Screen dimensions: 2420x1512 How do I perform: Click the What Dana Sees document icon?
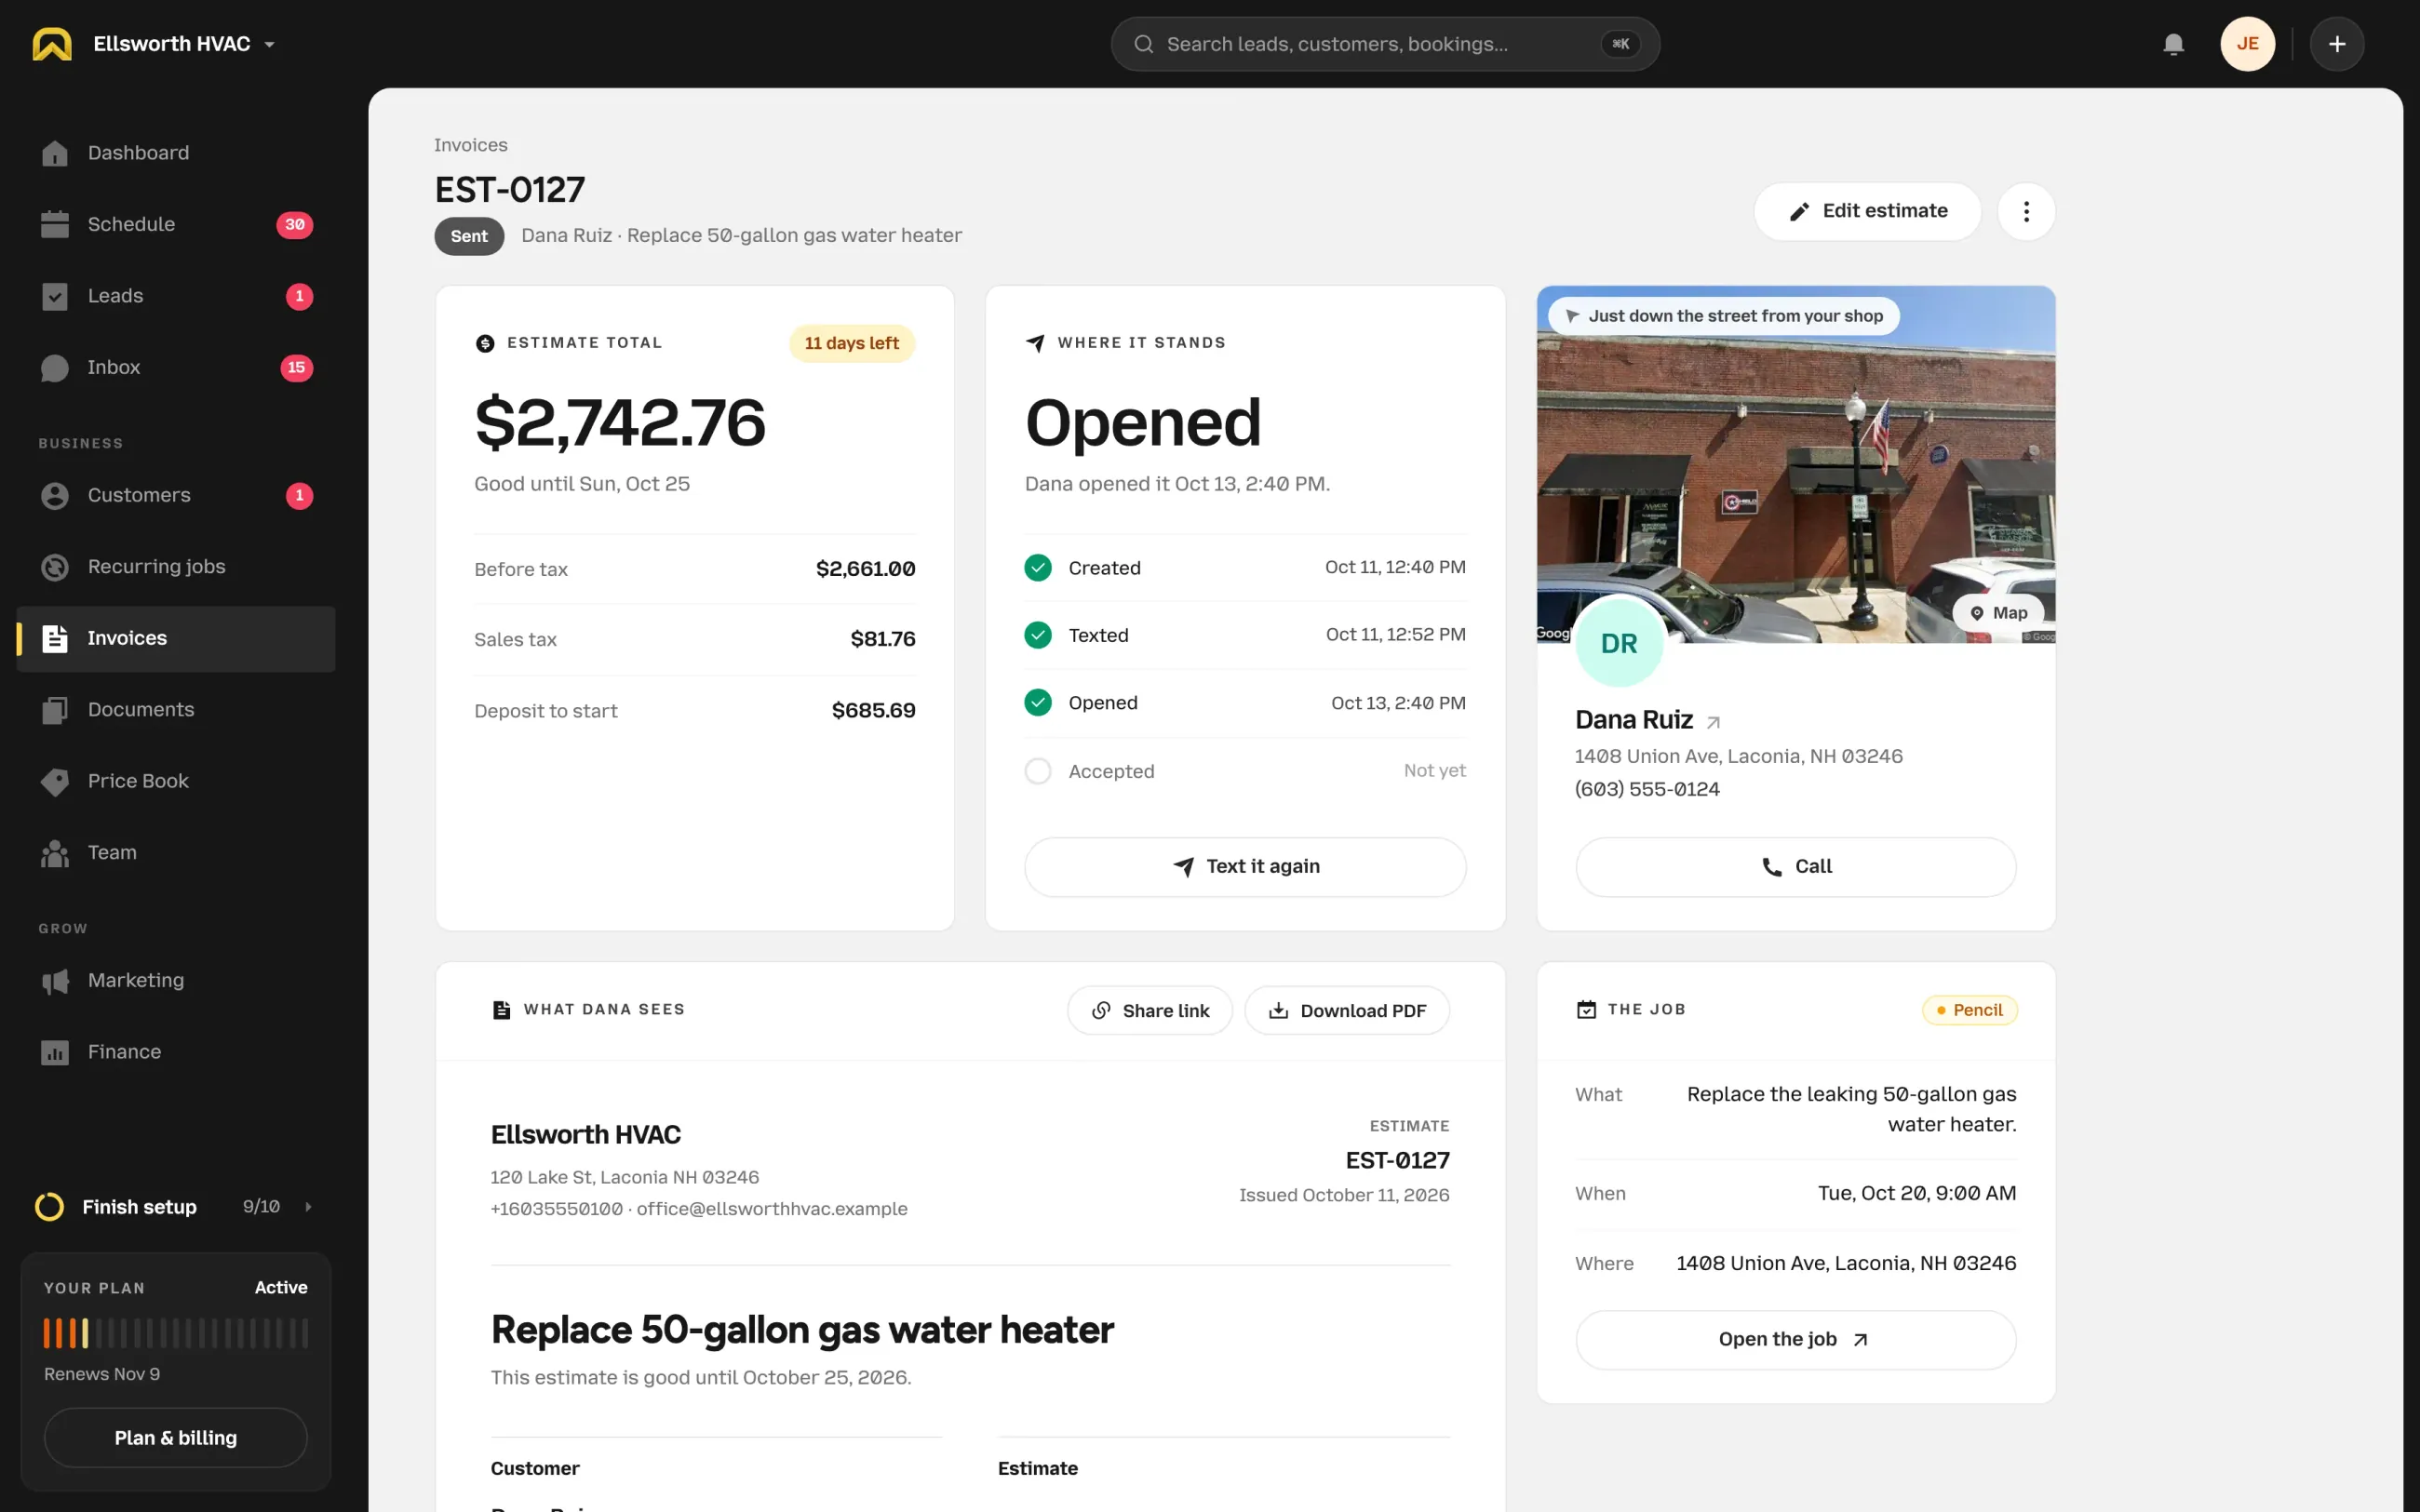click(x=501, y=1010)
